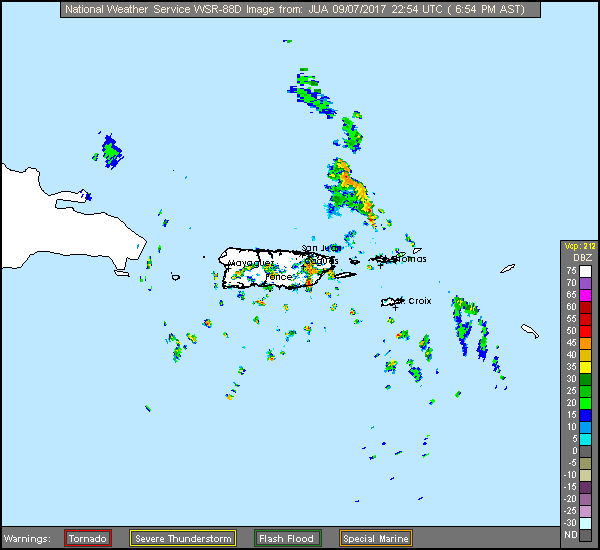Click the Ponce city label

(x=279, y=276)
